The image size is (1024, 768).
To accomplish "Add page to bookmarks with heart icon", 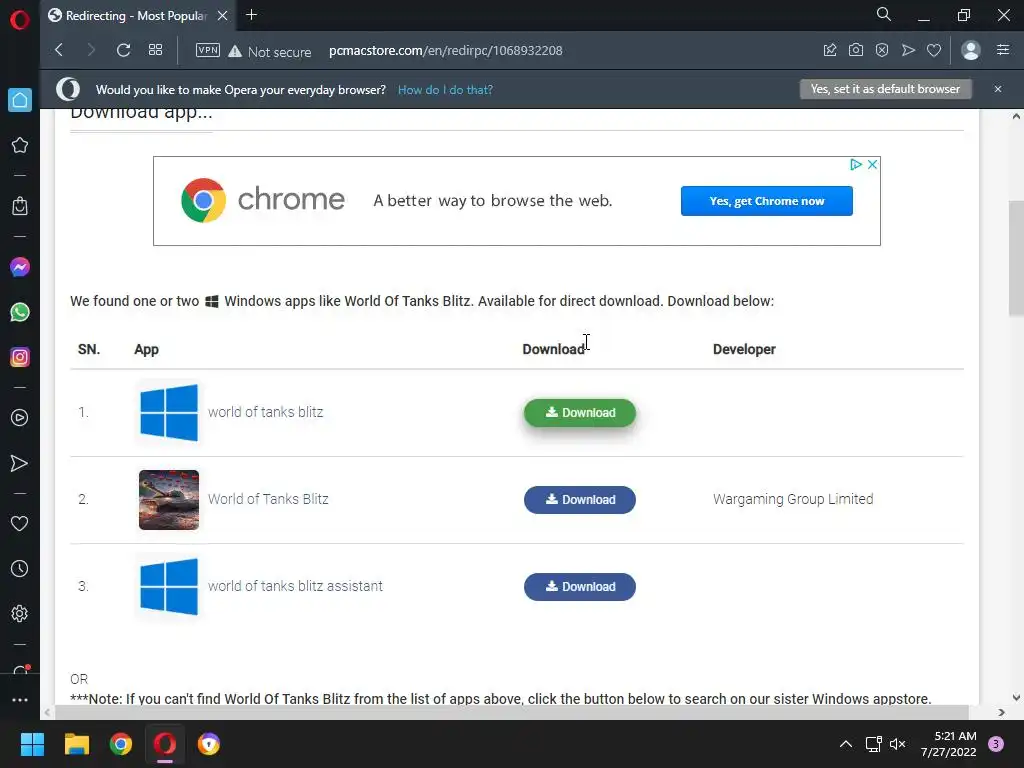I will (934, 50).
